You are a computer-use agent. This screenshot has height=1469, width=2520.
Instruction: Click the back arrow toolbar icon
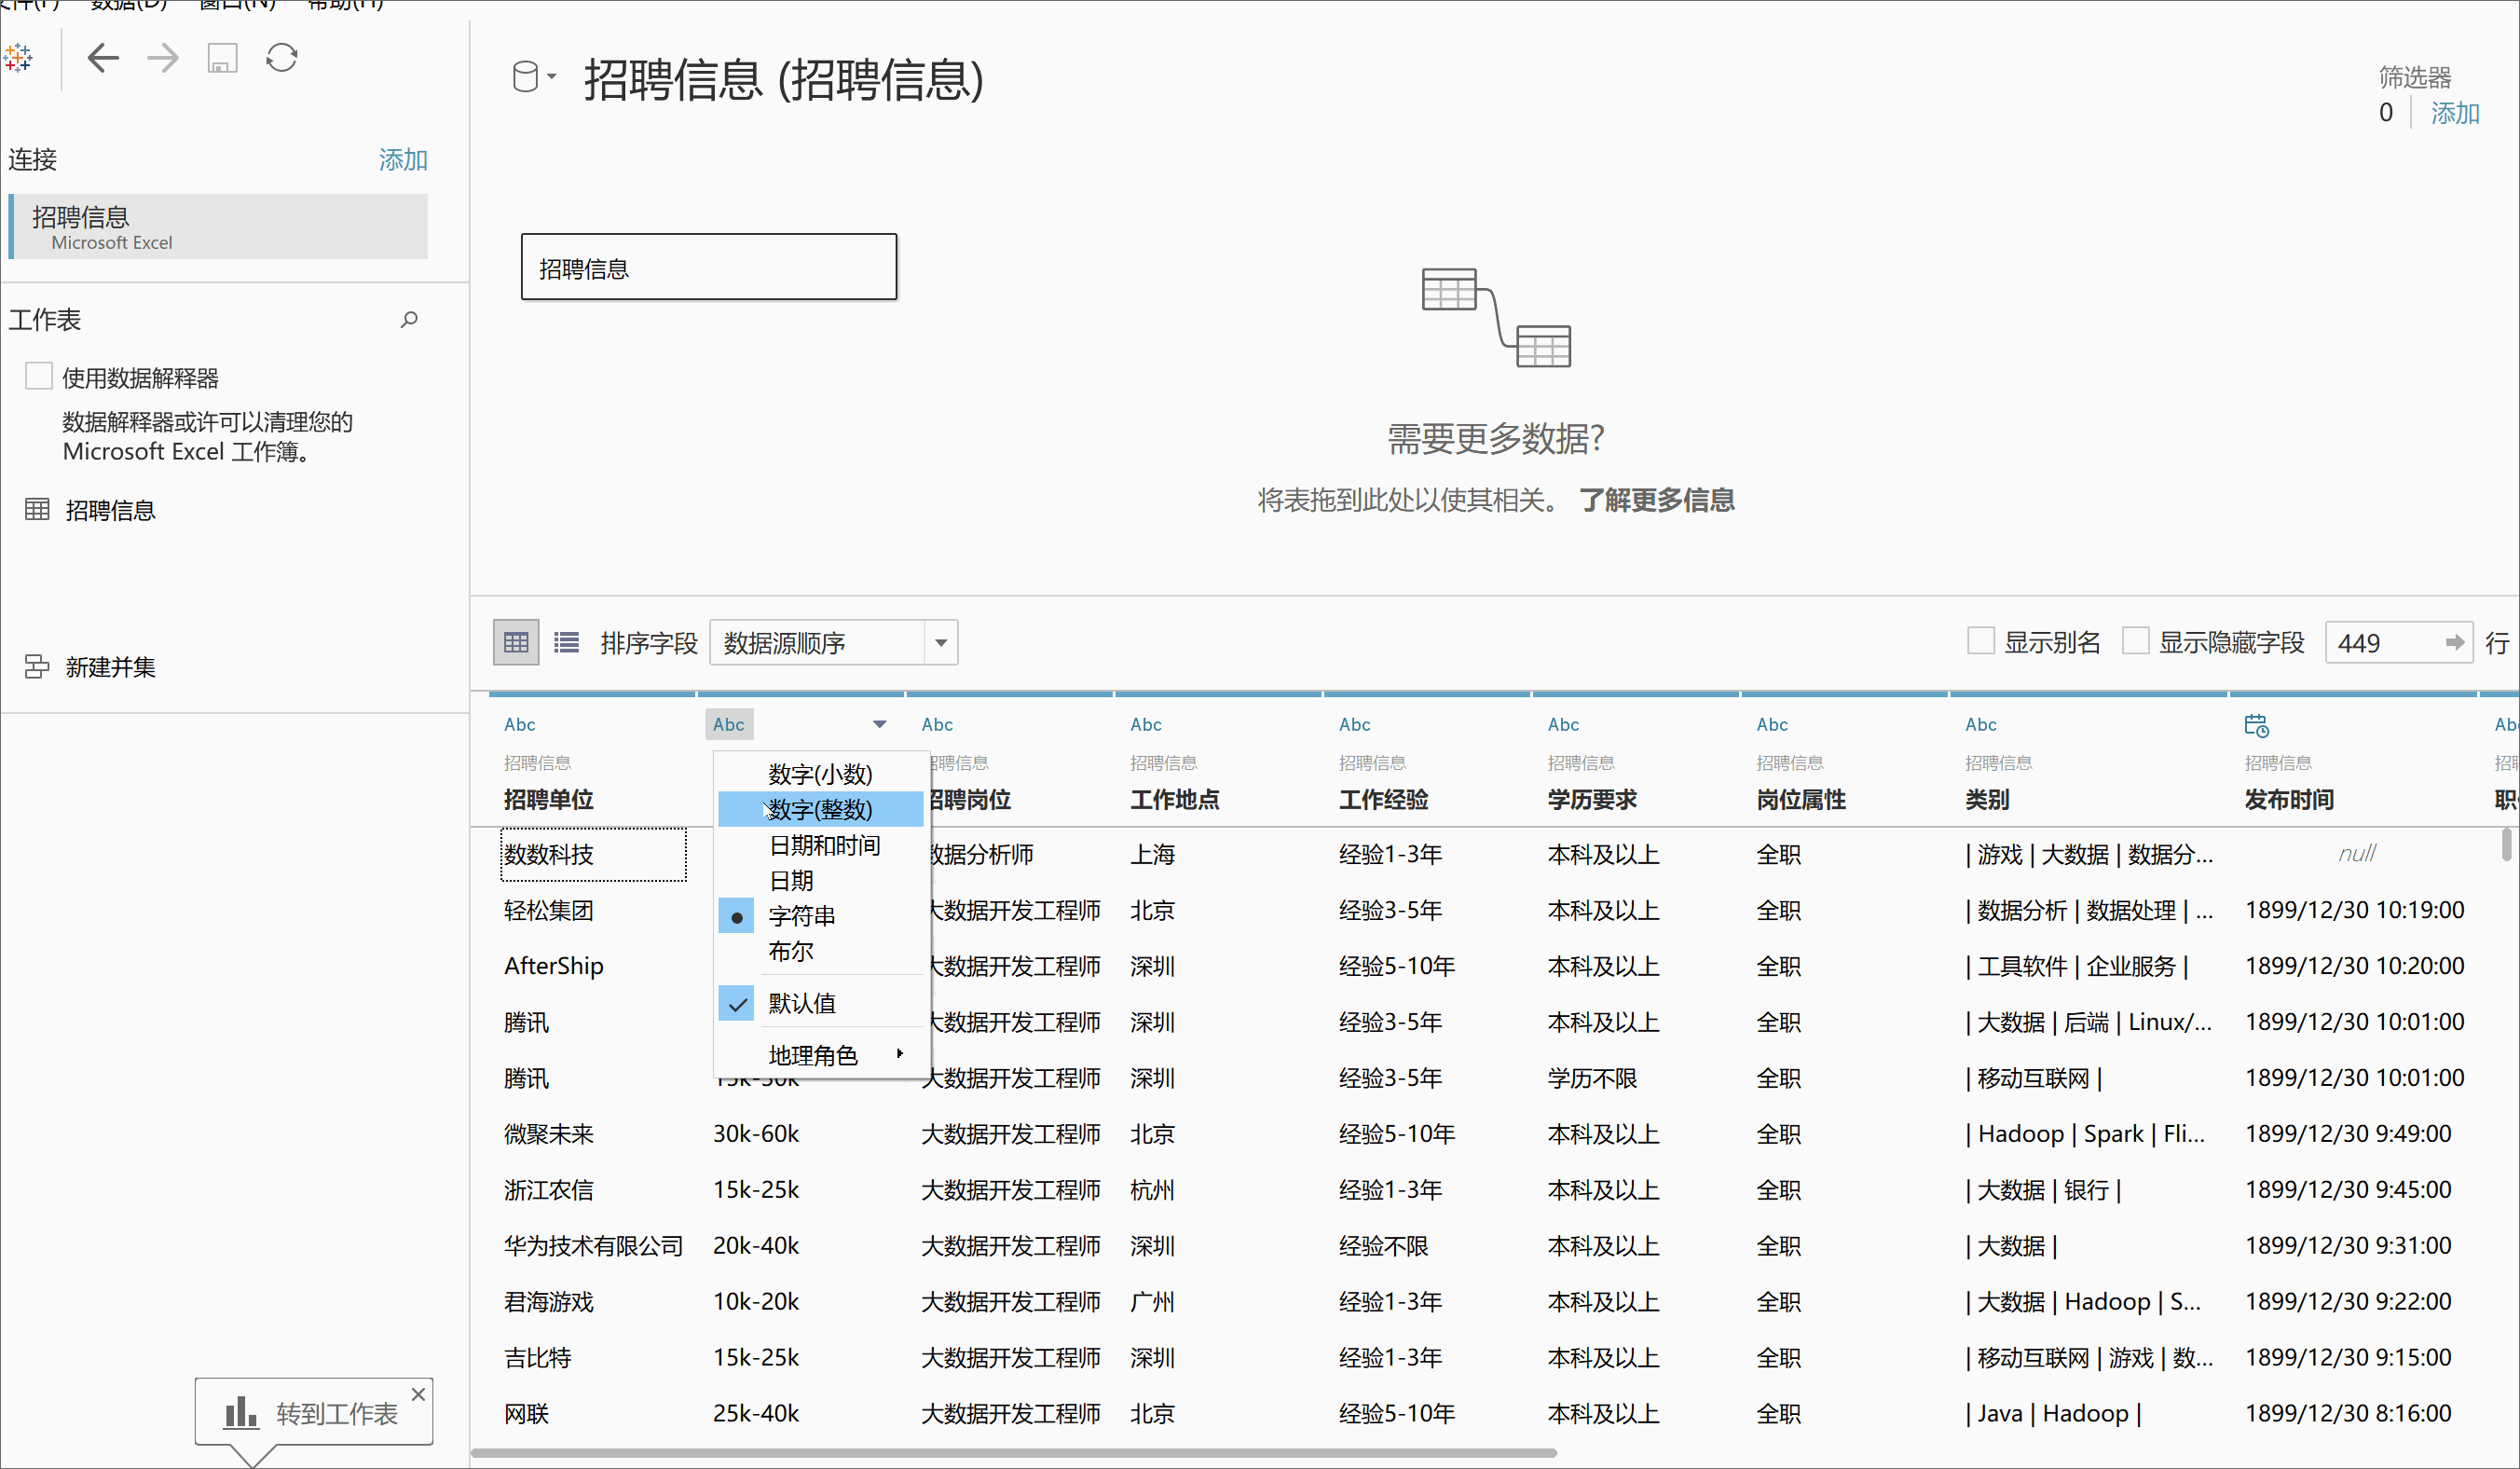(x=103, y=58)
